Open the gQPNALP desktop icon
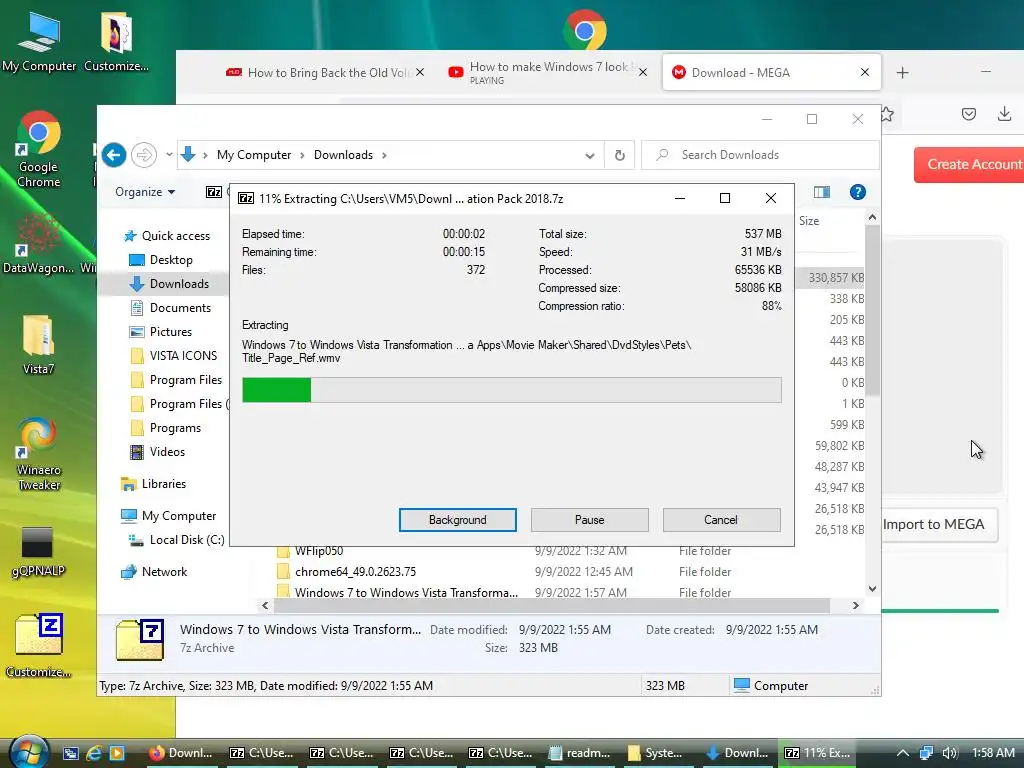1024x768 pixels. pos(38,552)
